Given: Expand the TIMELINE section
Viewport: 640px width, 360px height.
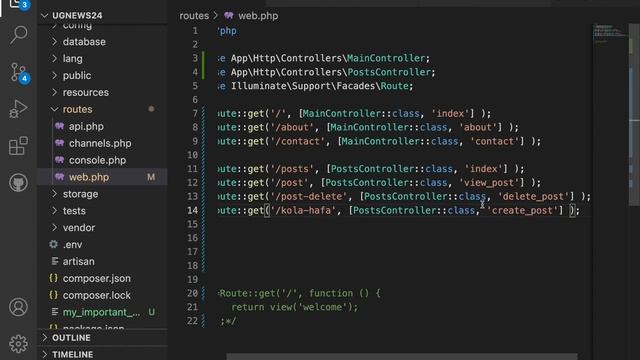Looking at the screenshot, I should 45,354.
